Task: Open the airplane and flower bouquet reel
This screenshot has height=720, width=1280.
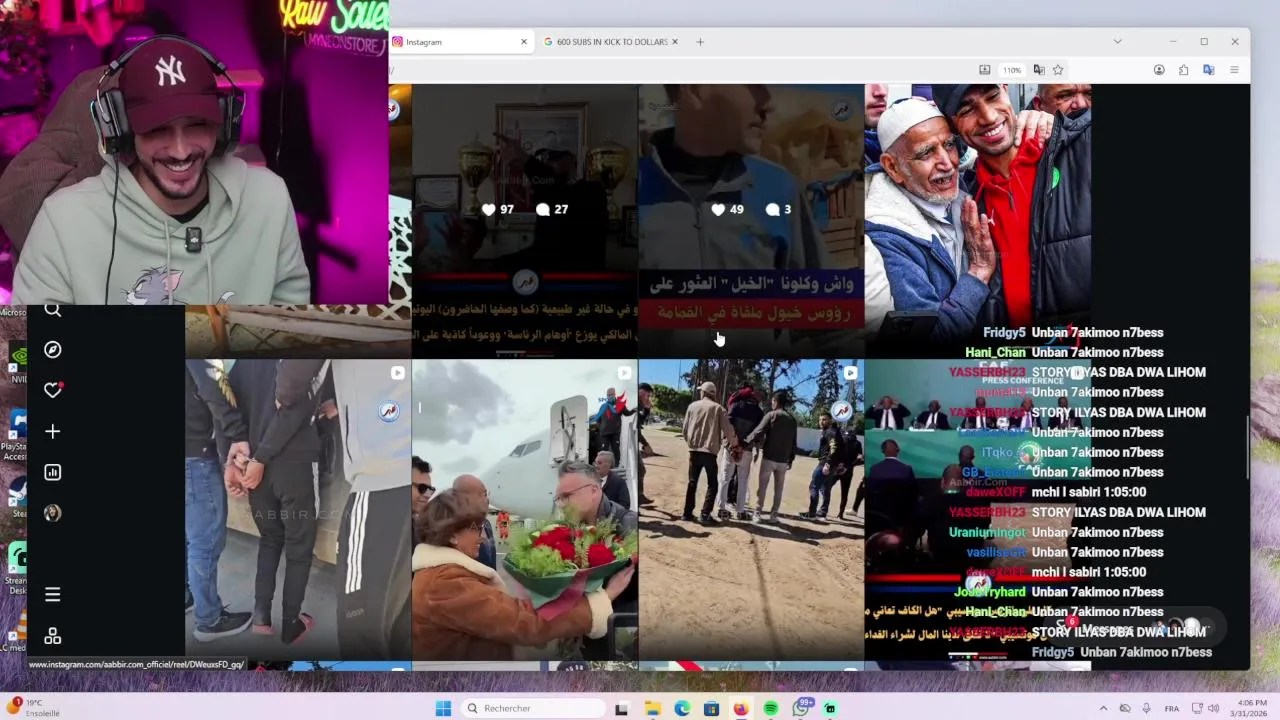Action: [525, 509]
